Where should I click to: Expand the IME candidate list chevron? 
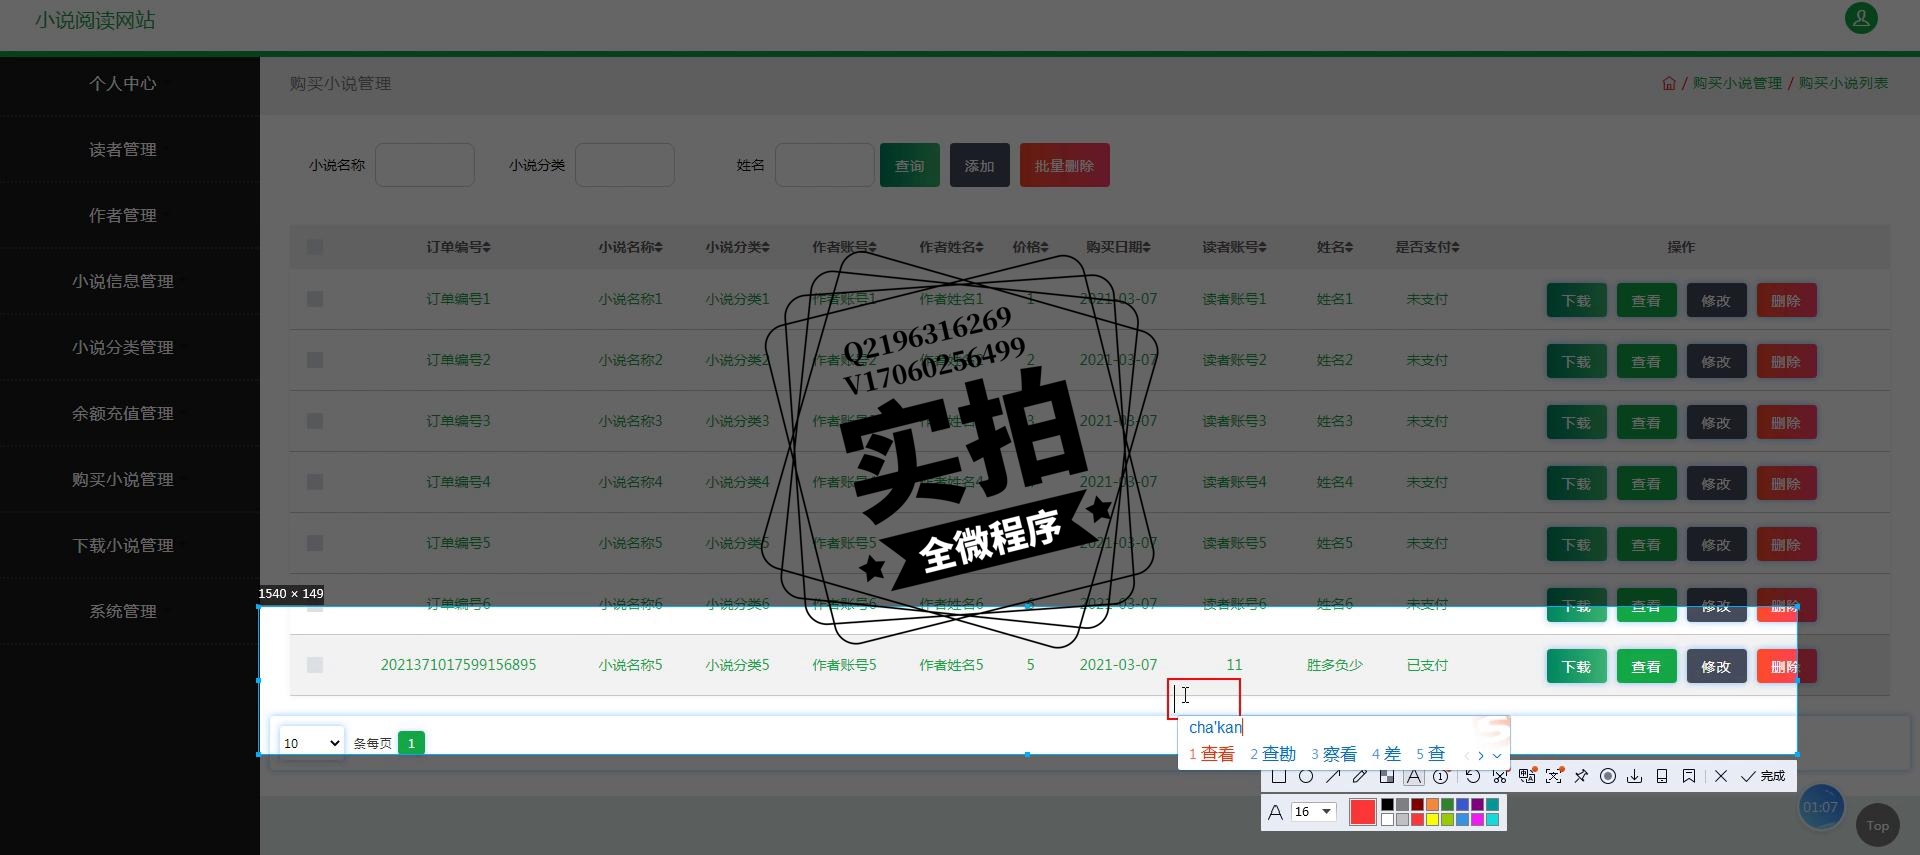click(1497, 756)
